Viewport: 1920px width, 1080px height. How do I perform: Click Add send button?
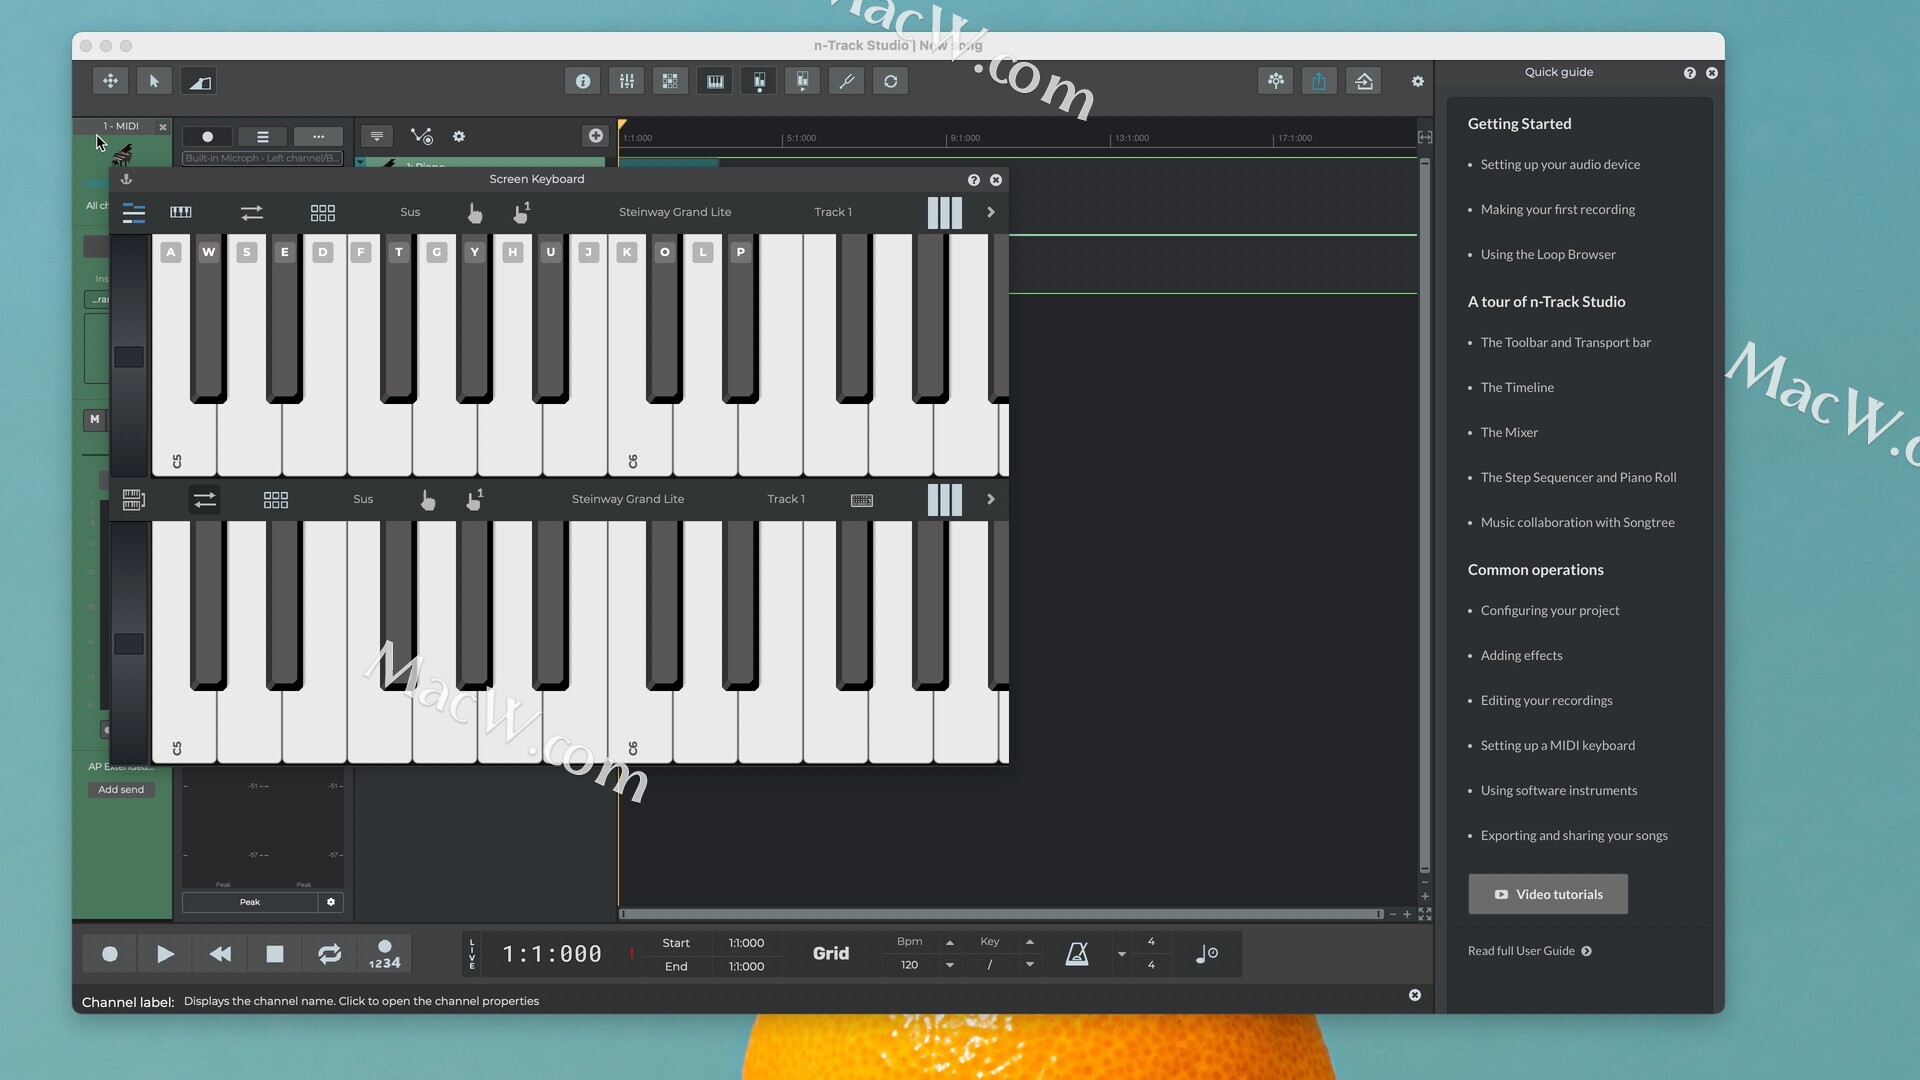121,790
